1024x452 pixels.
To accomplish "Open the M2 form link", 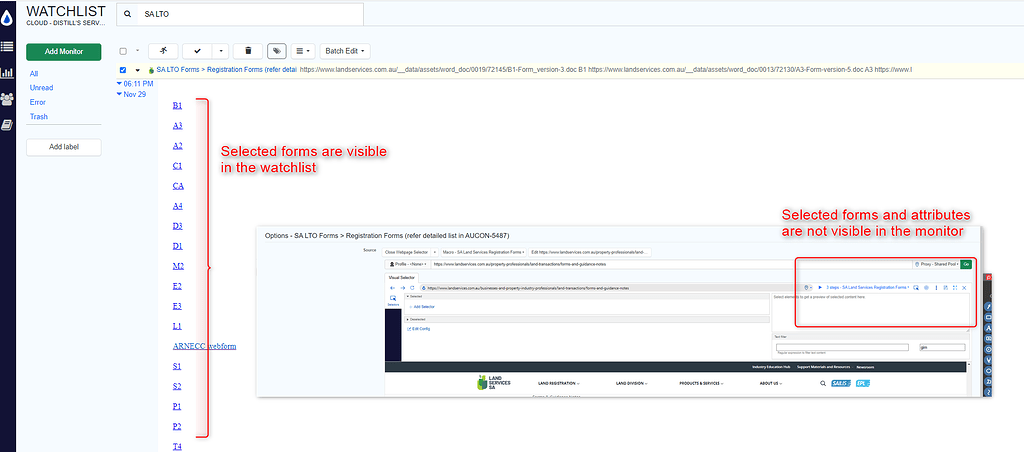I will point(178,266).
